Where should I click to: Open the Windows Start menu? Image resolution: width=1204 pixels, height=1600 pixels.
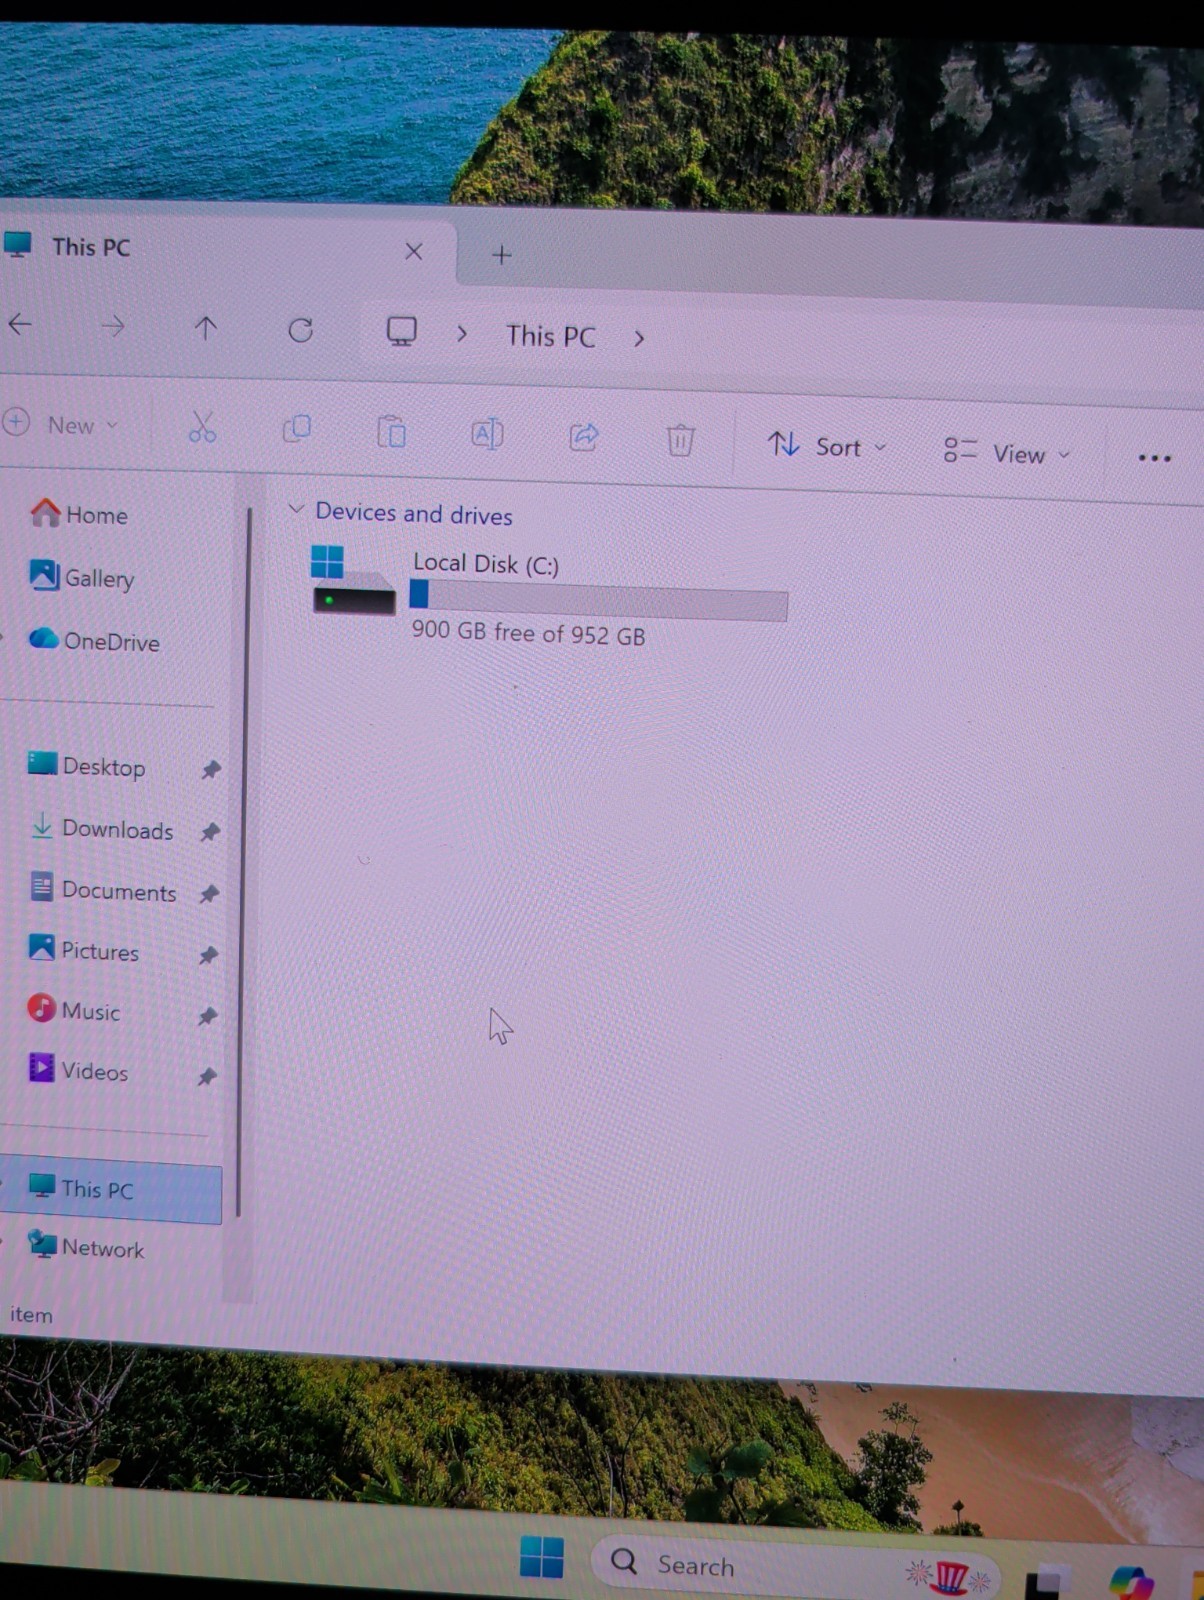coord(542,1557)
